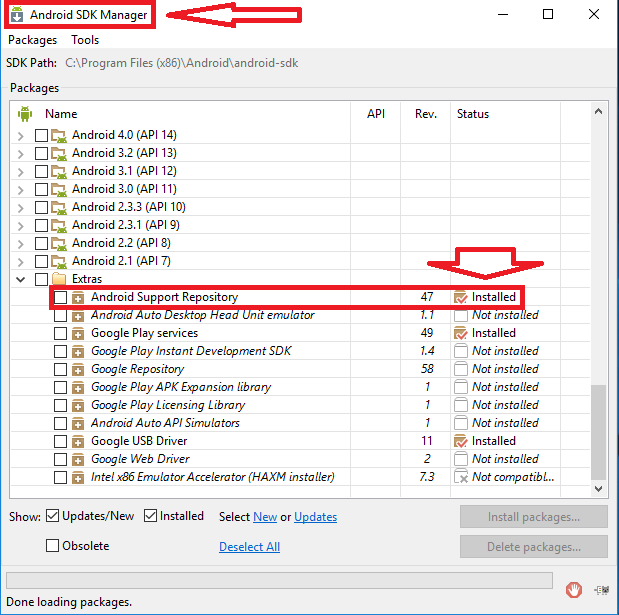The image size is (619, 615).
Task: Click the package icon for Android Auto API Simulators
Action: (x=78, y=424)
